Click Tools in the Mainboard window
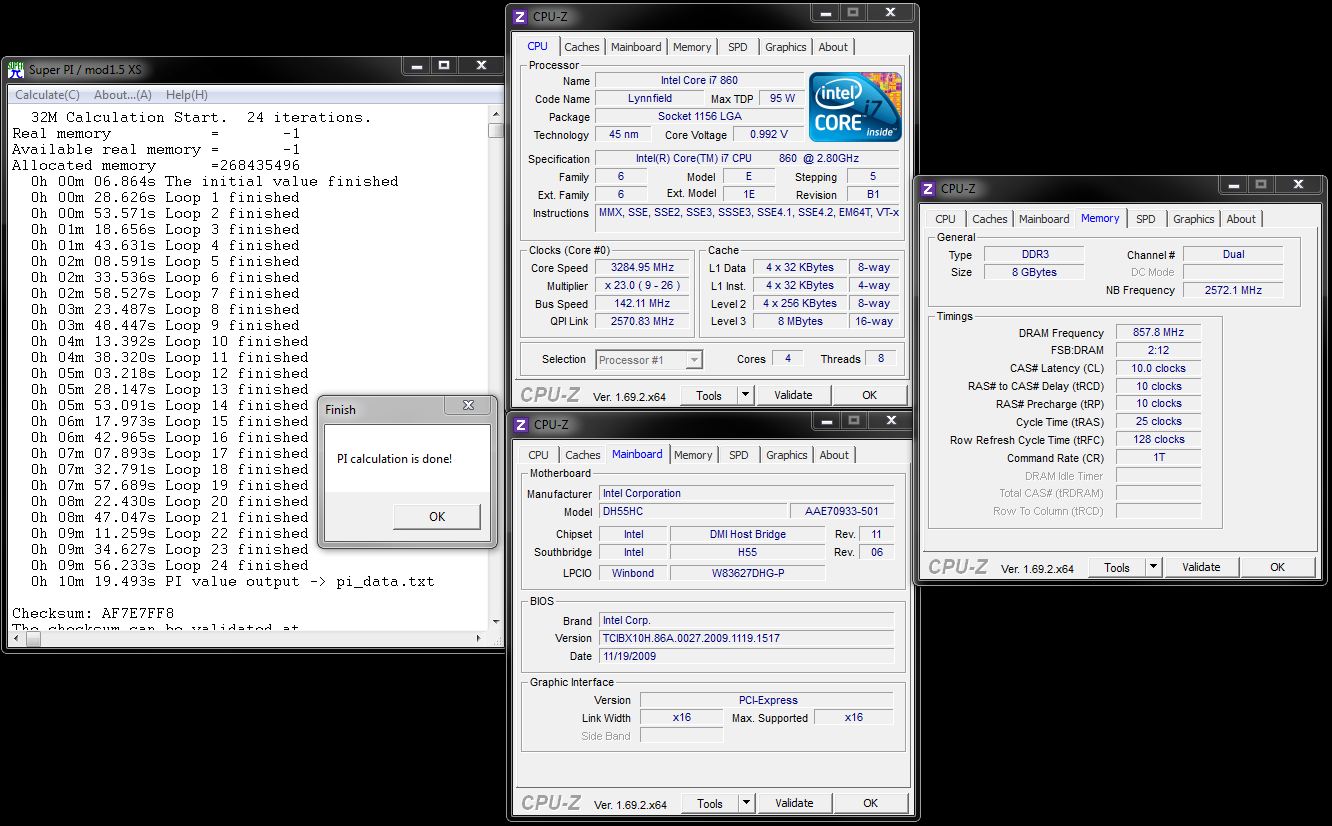 (710, 803)
